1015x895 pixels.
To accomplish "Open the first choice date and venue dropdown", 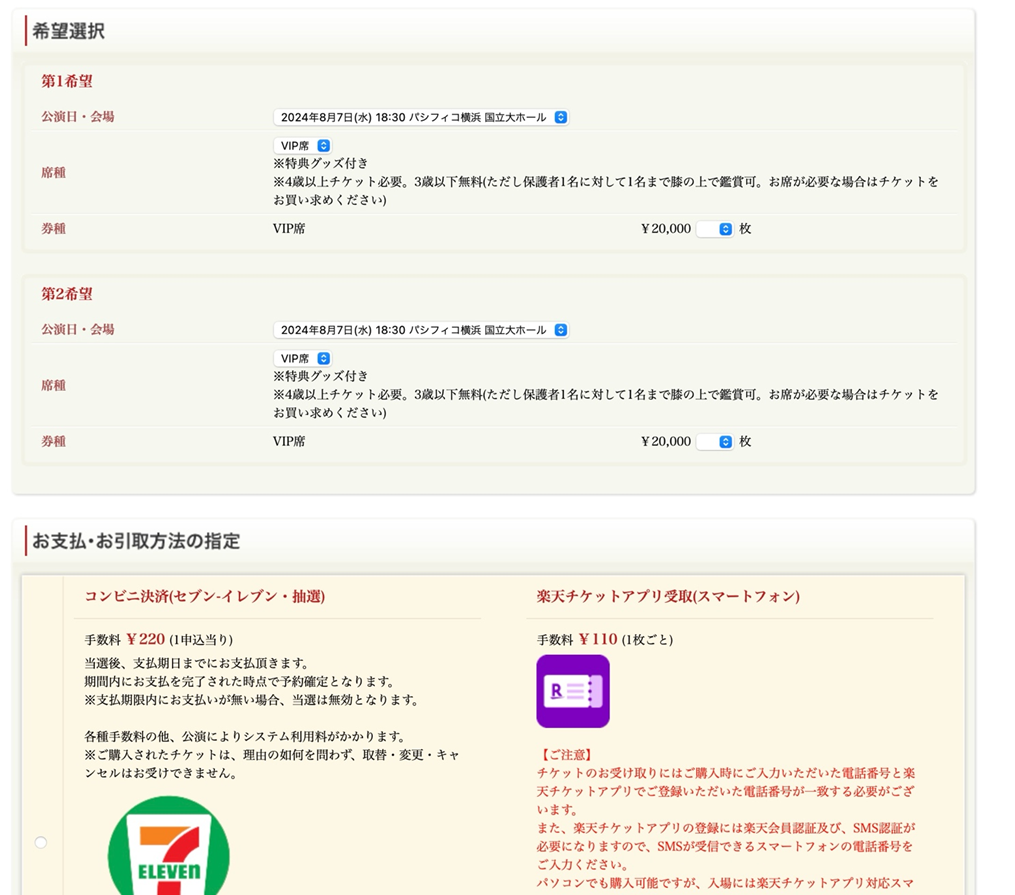I will (420, 117).
